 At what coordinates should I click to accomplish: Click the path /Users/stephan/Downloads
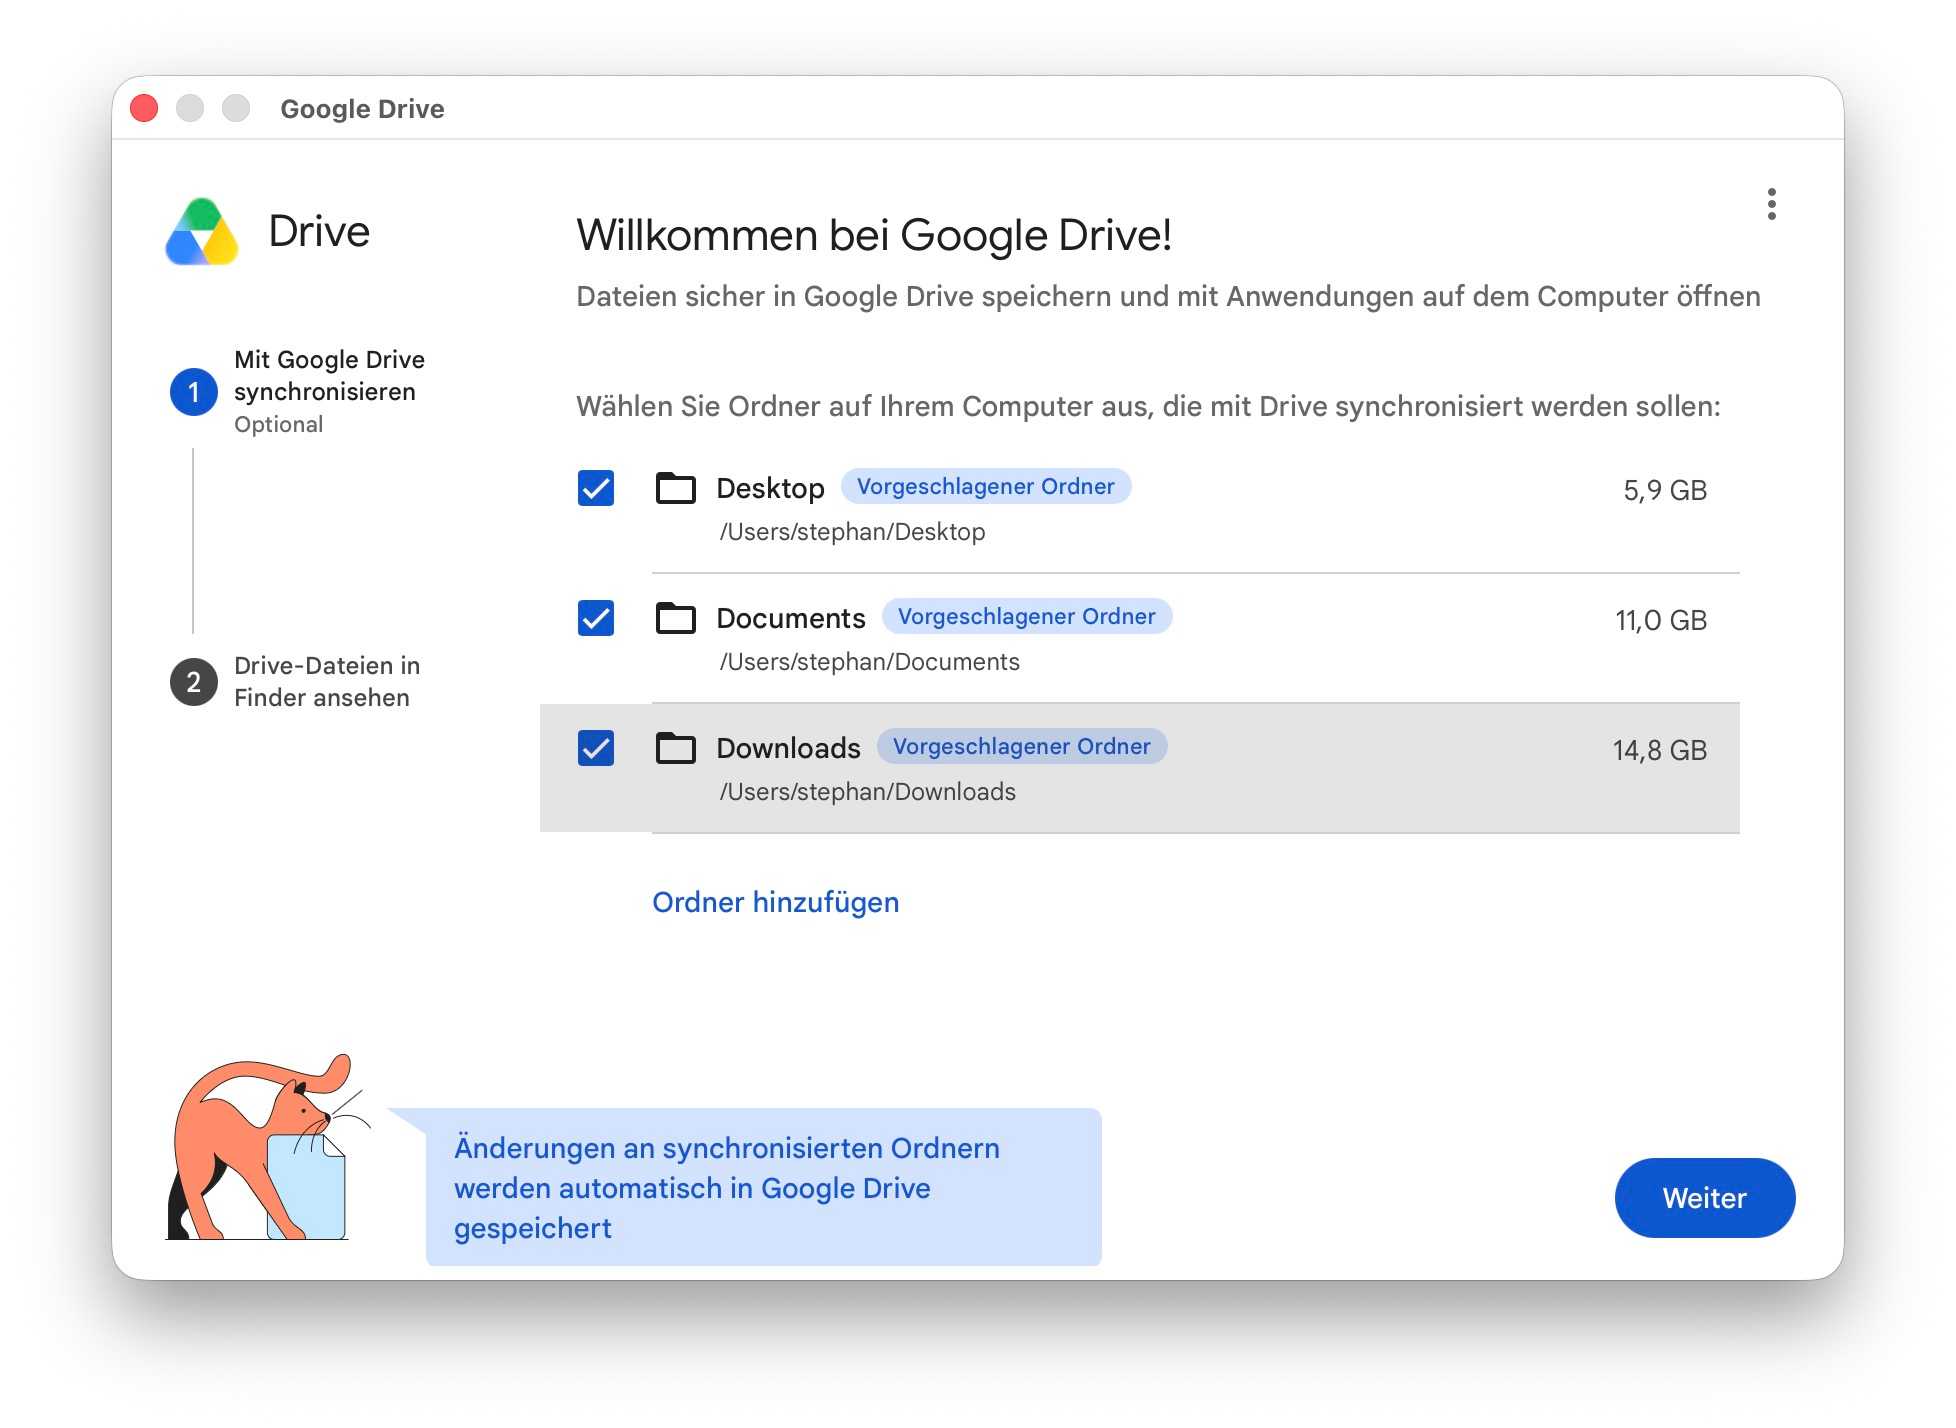(x=867, y=792)
